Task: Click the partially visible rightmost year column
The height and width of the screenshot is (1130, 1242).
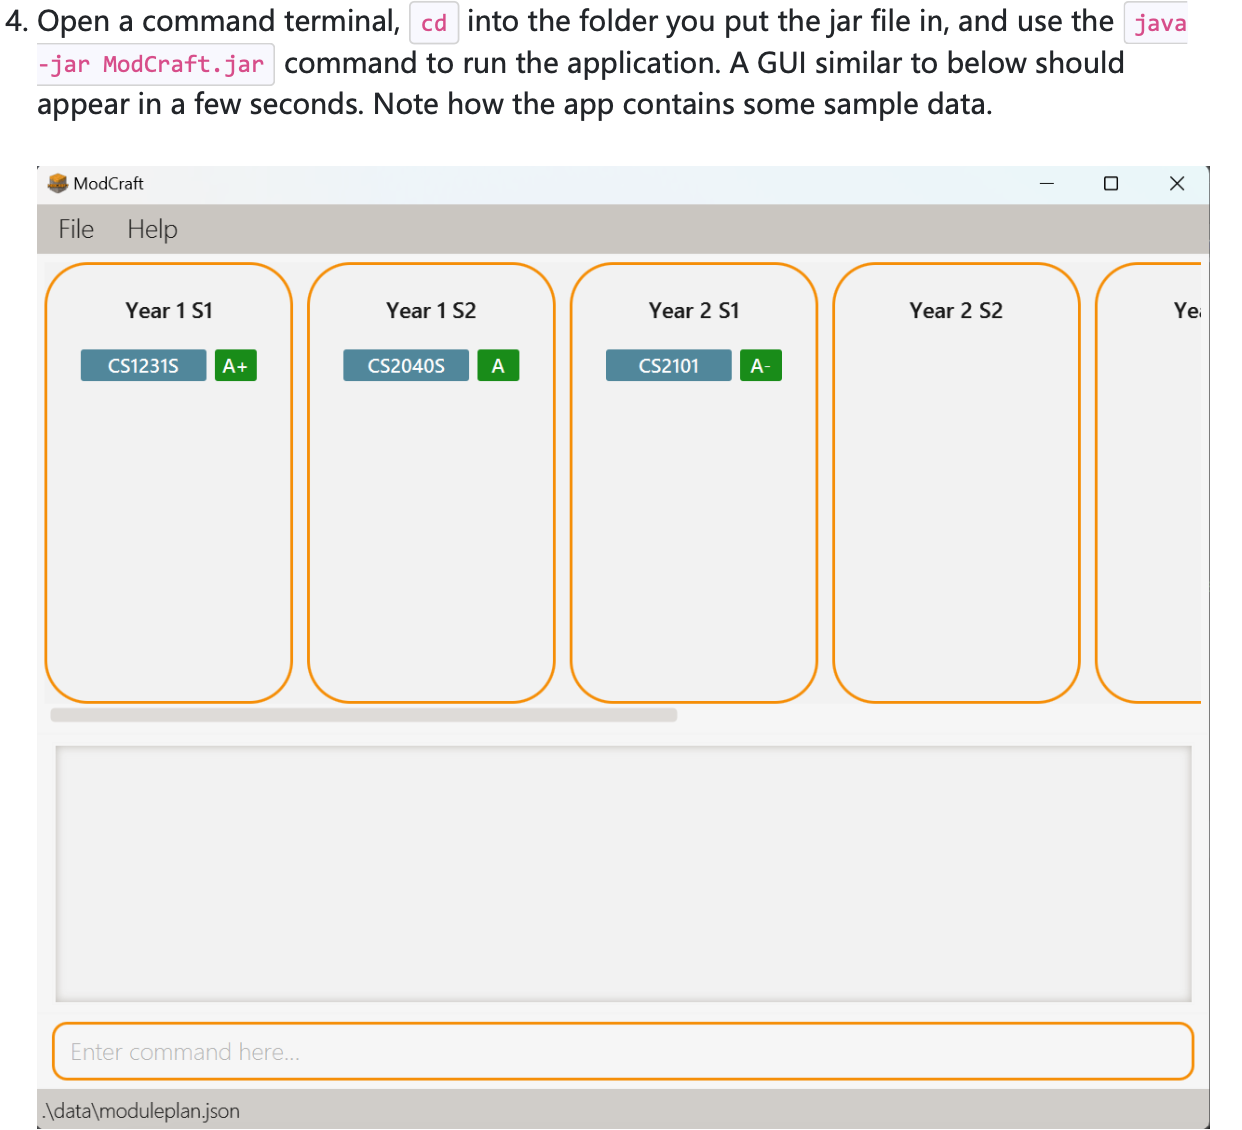Action: click(x=1180, y=480)
